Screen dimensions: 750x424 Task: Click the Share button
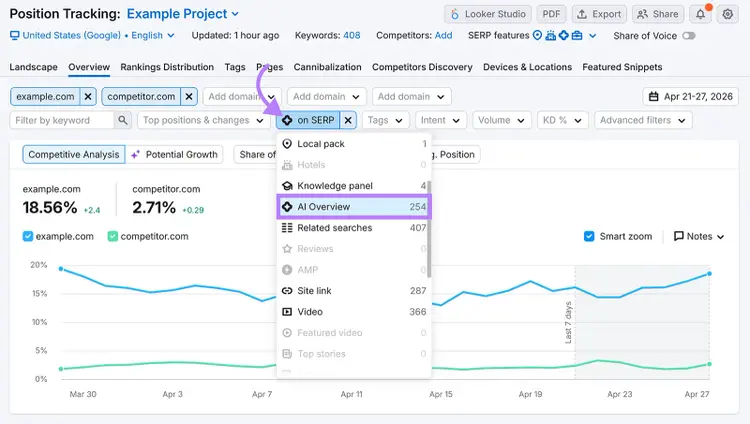click(658, 14)
